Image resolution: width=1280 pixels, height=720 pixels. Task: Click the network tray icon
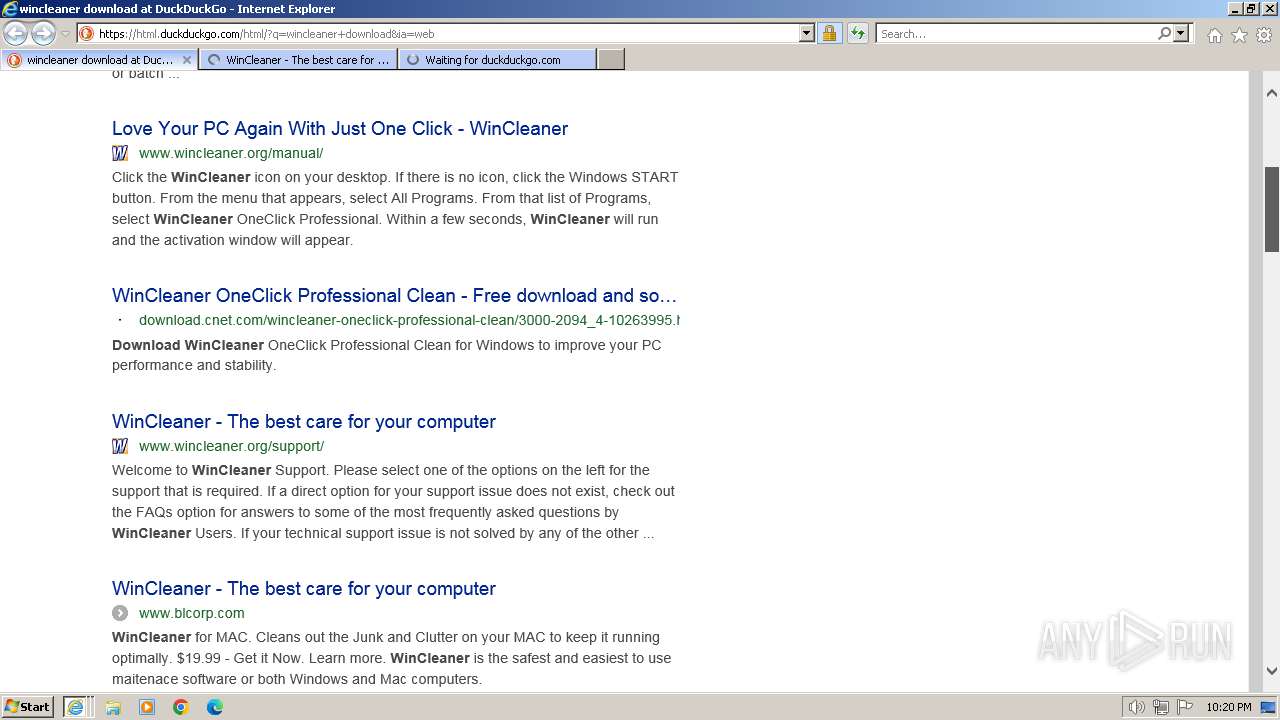[x=1161, y=707]
